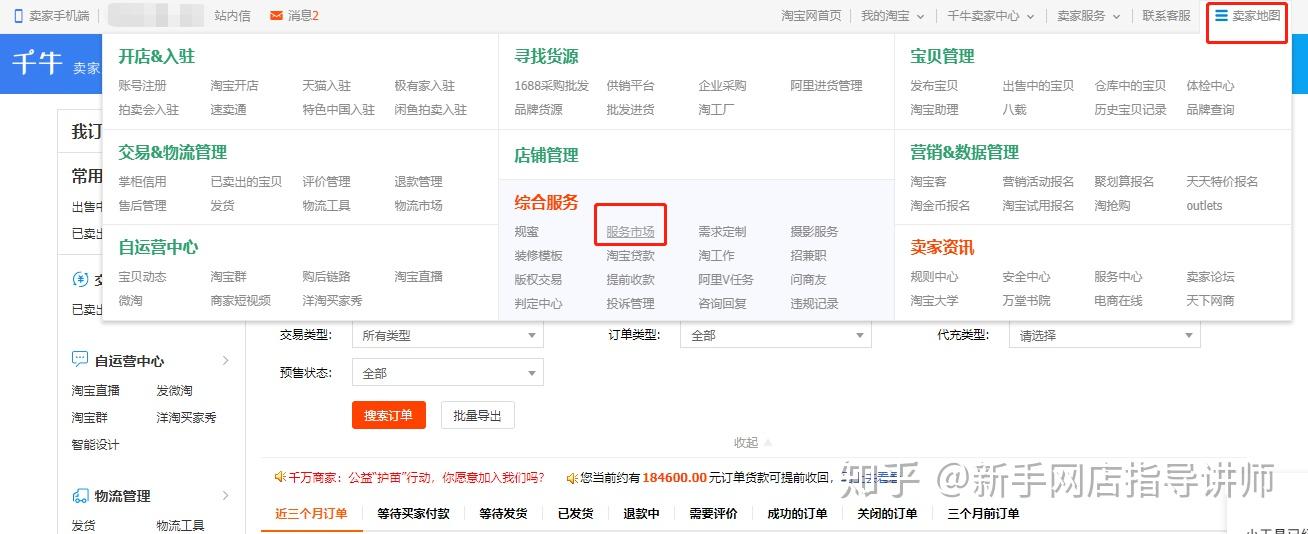This screenshot has width=1308, height=534.
Task: Open 天天特价报名 link
Action: (x=1222, y=182)
